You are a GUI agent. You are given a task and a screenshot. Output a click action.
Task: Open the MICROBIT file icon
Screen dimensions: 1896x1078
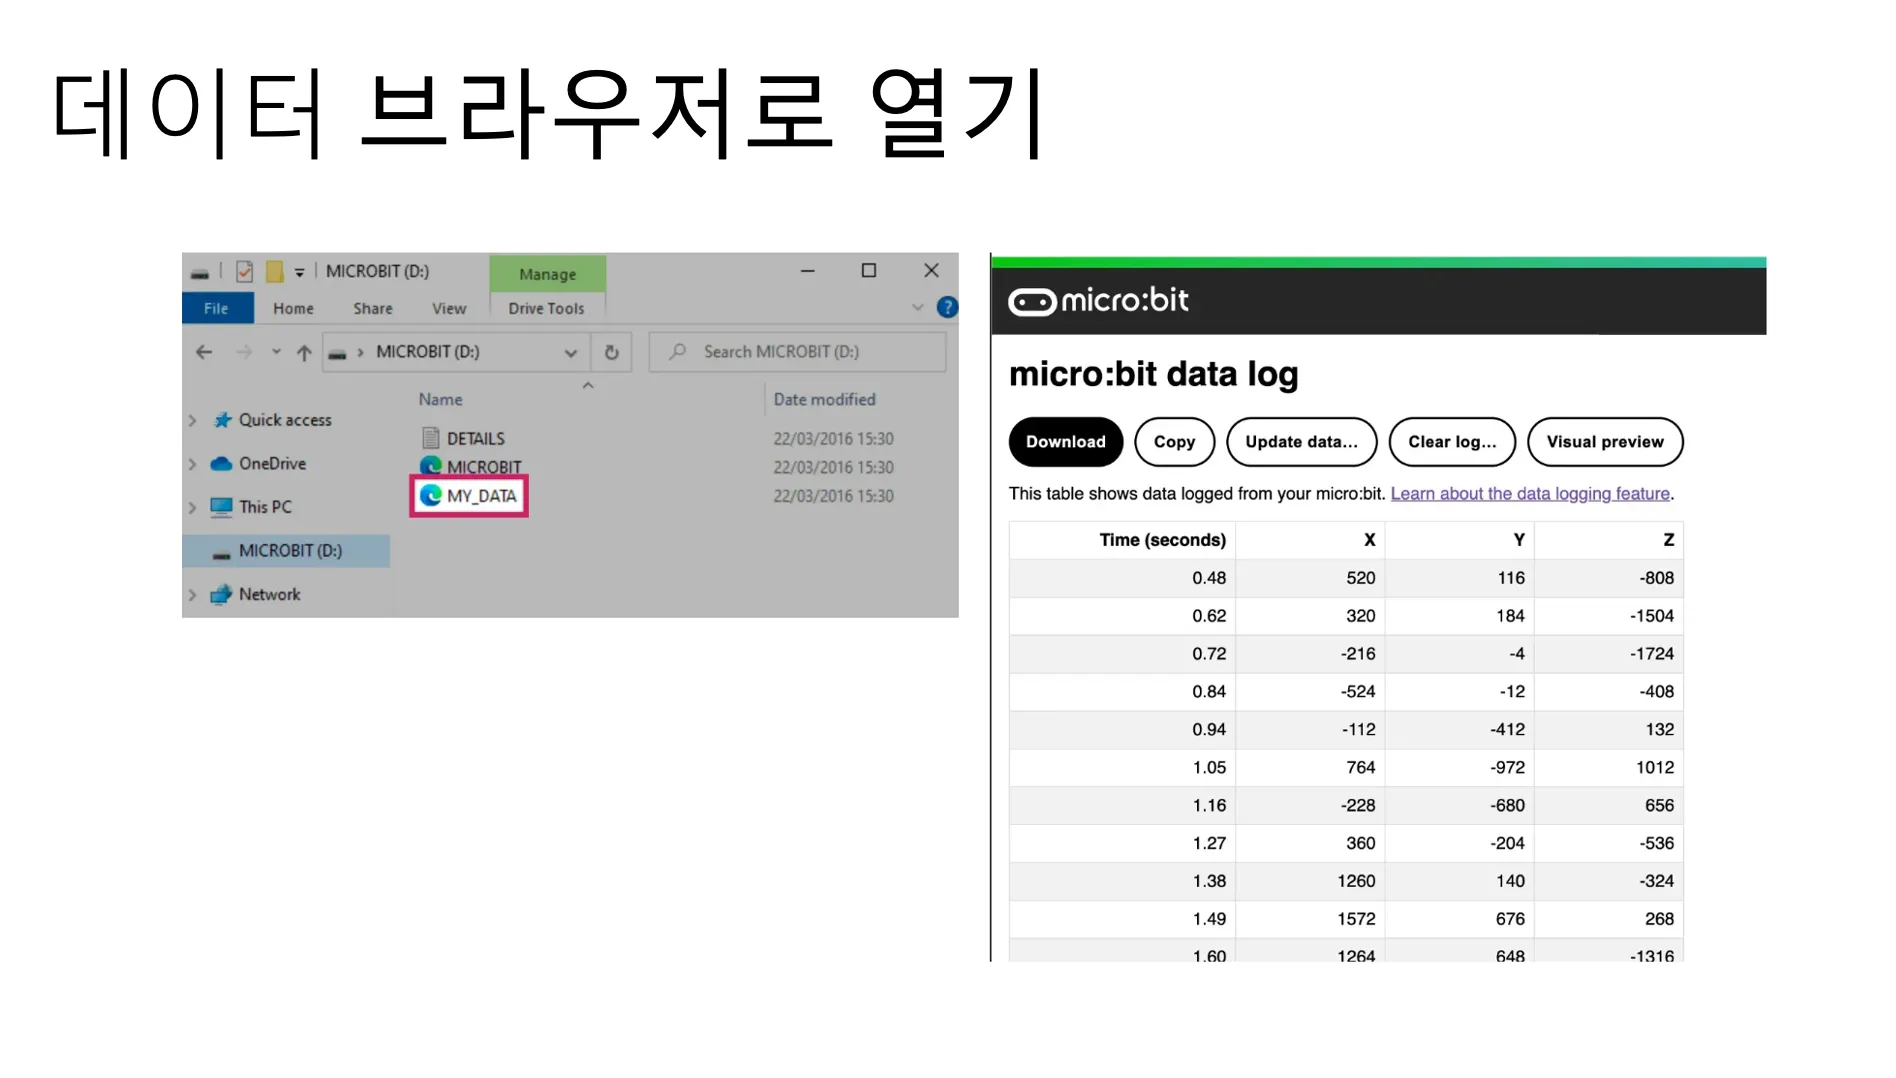tap(431, 466)
